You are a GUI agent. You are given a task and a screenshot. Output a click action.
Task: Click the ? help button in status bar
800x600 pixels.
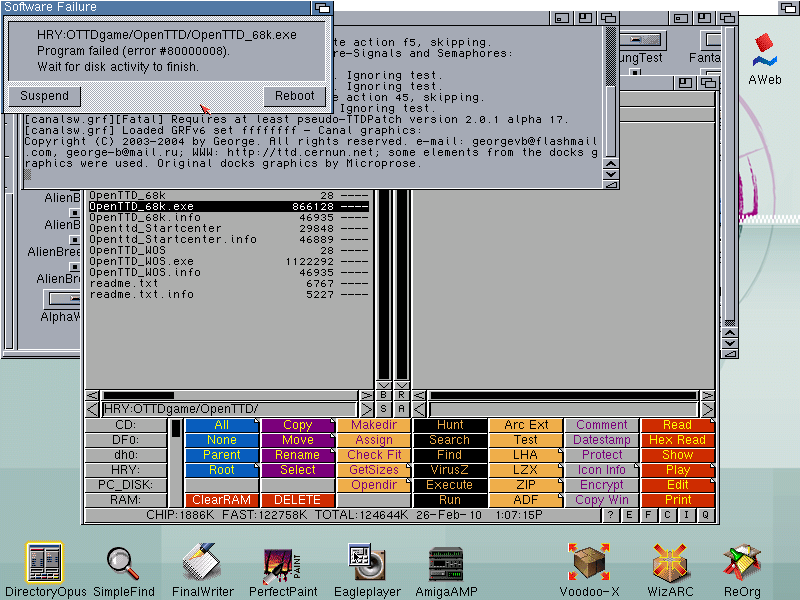pos(611,515)
